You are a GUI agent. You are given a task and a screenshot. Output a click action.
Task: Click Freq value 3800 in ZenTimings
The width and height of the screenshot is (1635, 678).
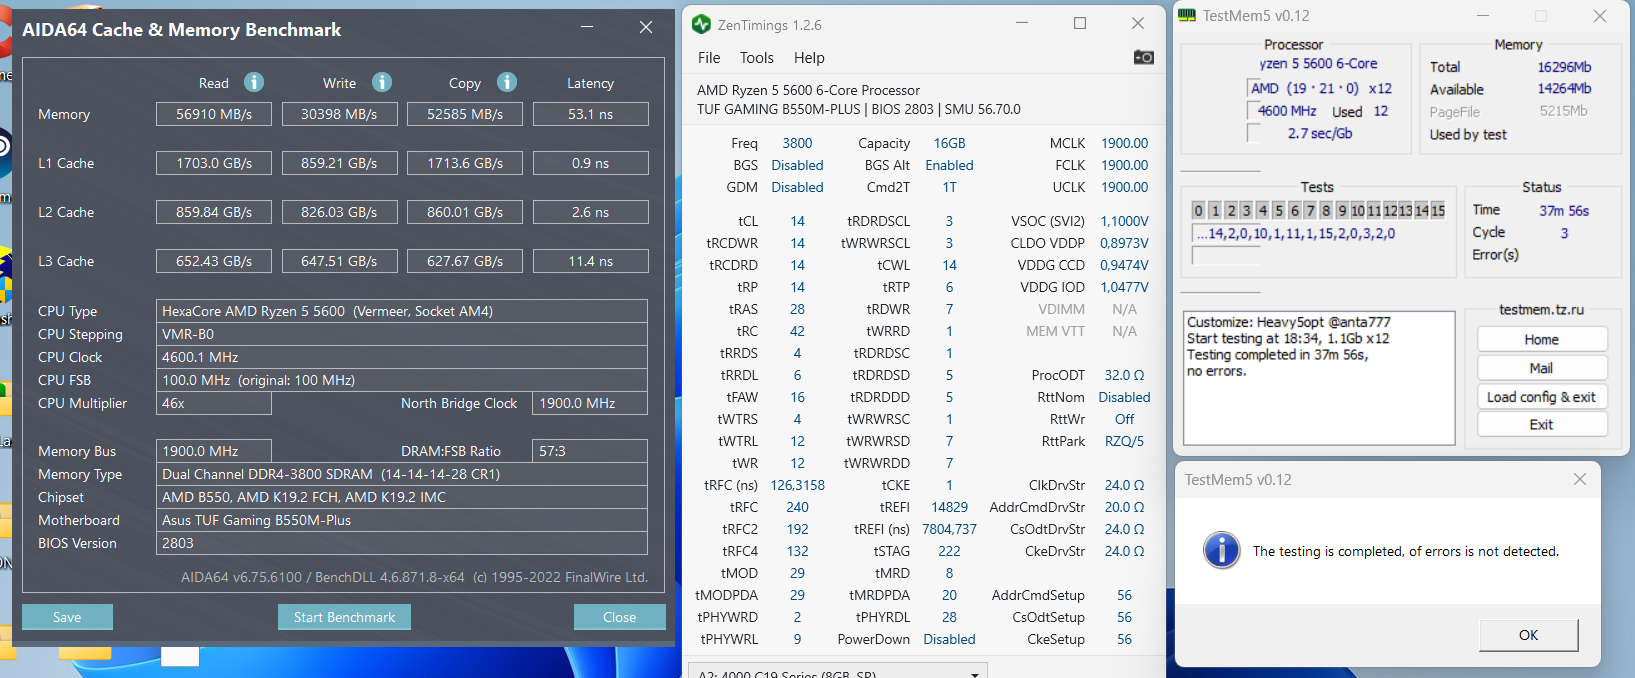(x=797, y=143)
